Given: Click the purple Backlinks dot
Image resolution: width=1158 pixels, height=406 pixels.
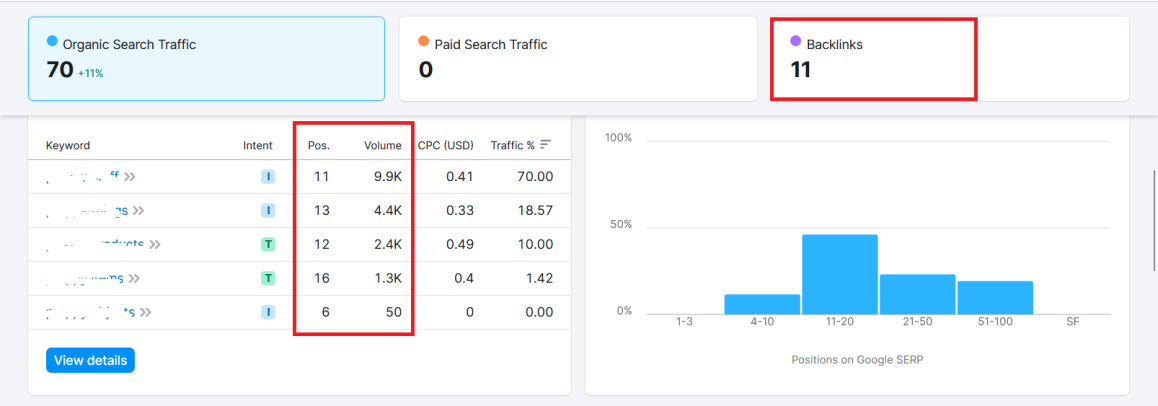Looking at the screenshot, I should pos(795,41).
